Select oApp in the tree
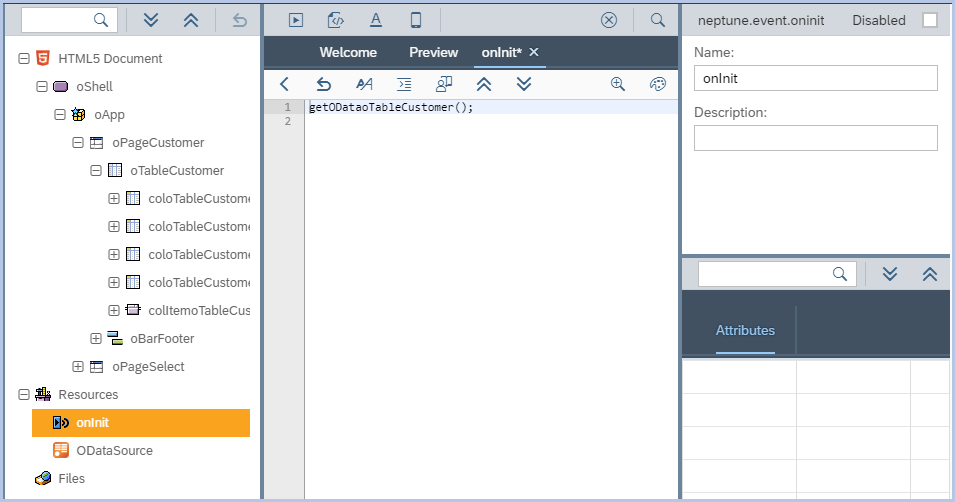This screenshot has width=955, height=502. click(x=110, y=115)
